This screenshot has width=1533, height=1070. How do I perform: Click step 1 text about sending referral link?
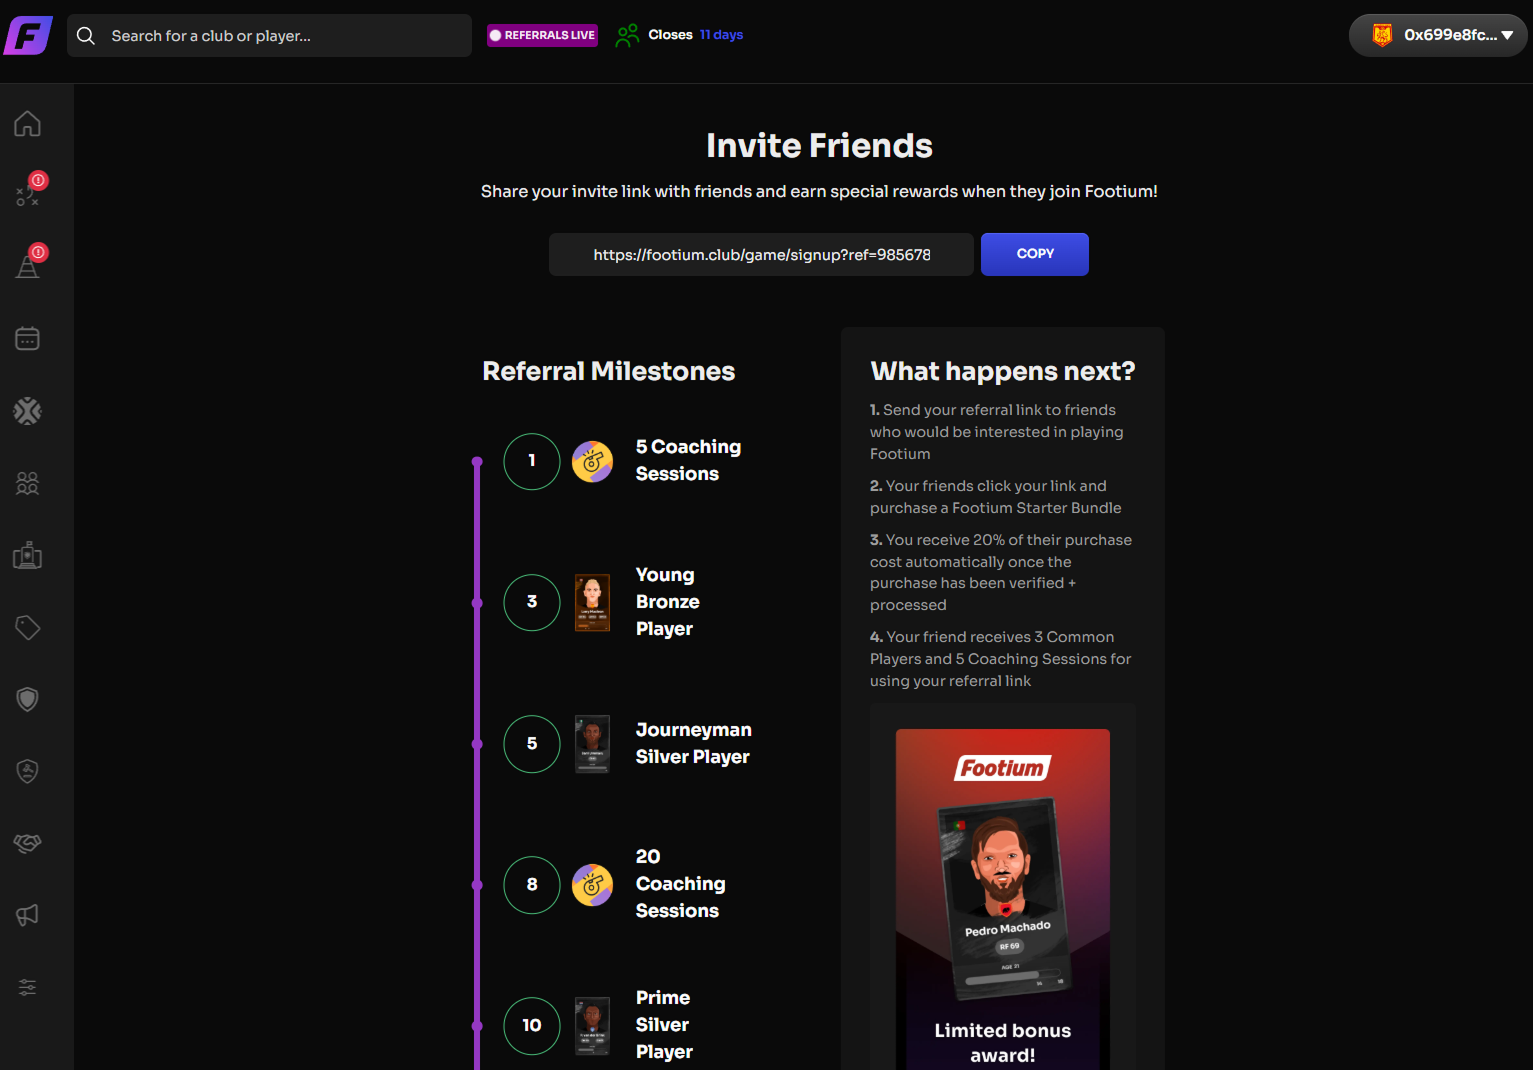pyautogui.click(x=996, y=432)
